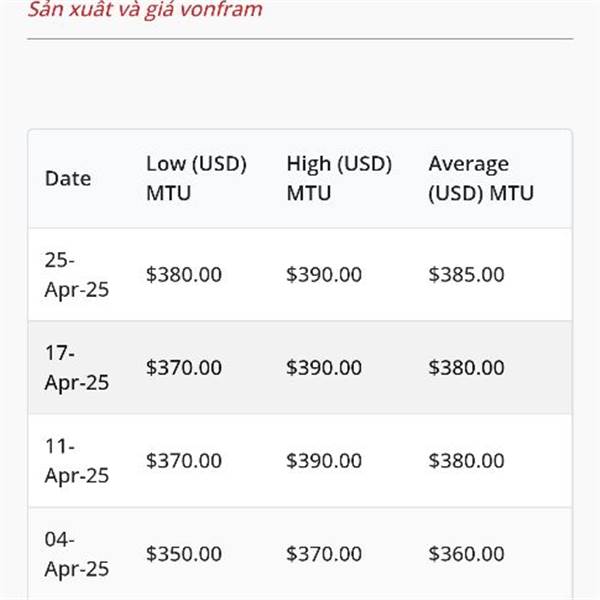The image size is (600, 600).
Task: Select $370.00 low price for 11-Apr-25
Action: (184, 461)
